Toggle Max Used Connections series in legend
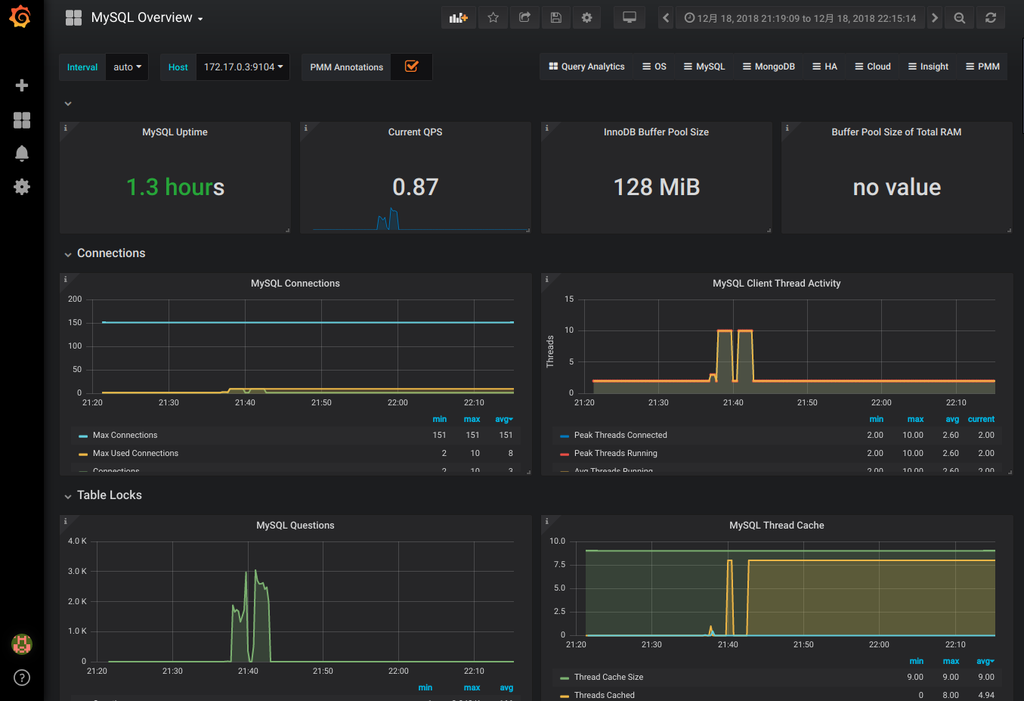Viewport: 1024px width, 701px height. point(135,453)
